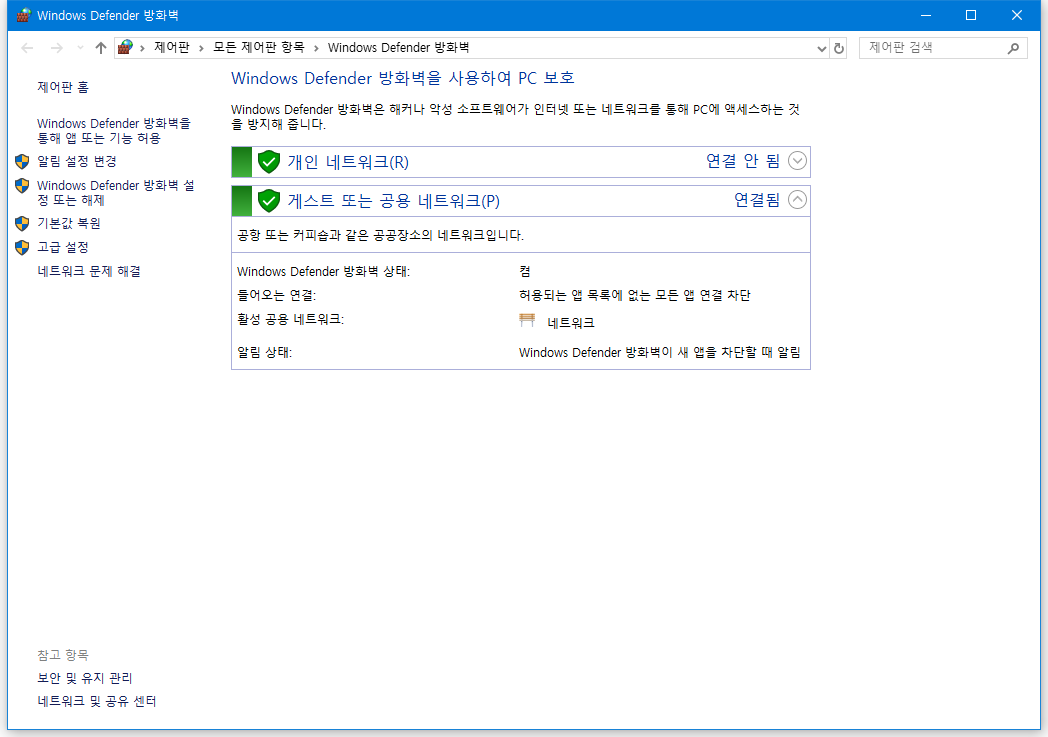The image size is (1048, 737).
Task: Open 네트워크 문제 해결 link
Action: (x=89, y=271)
